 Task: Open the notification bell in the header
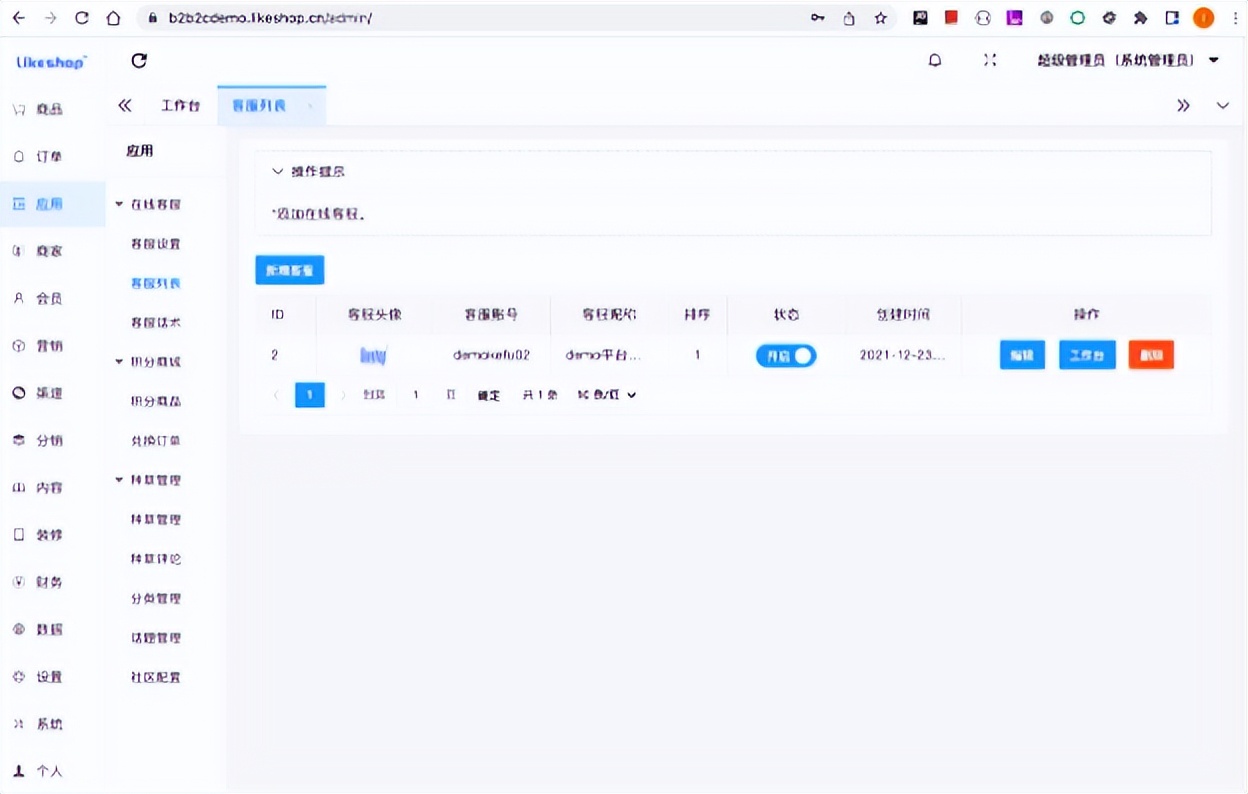pos(935,60)
